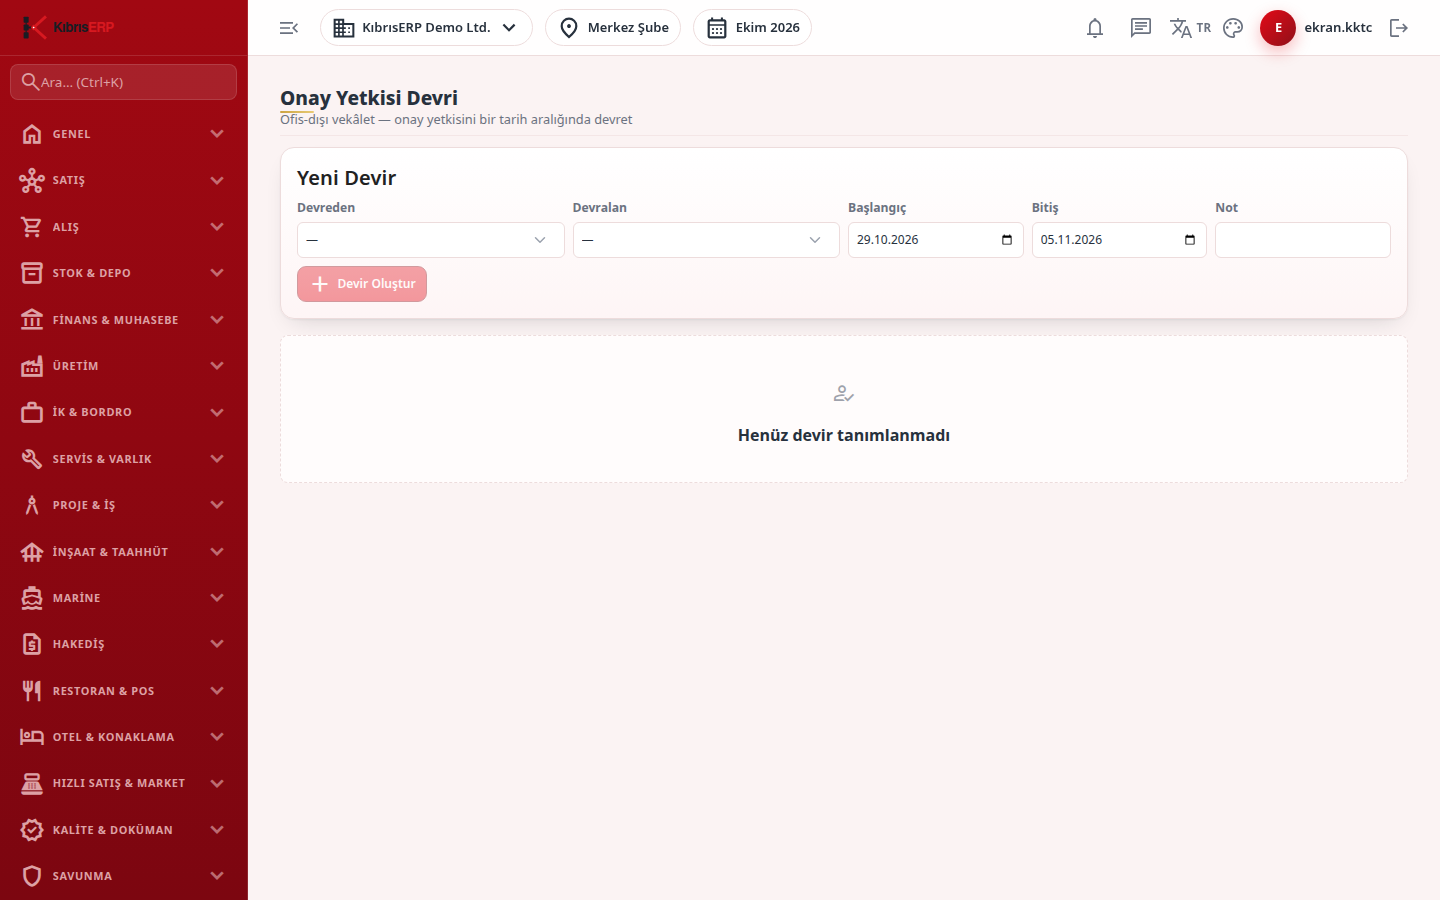Viewport: 1440px width, 900px height.
Task: Open the Proje & İş menu section
Action: click(x=124, y=505)
